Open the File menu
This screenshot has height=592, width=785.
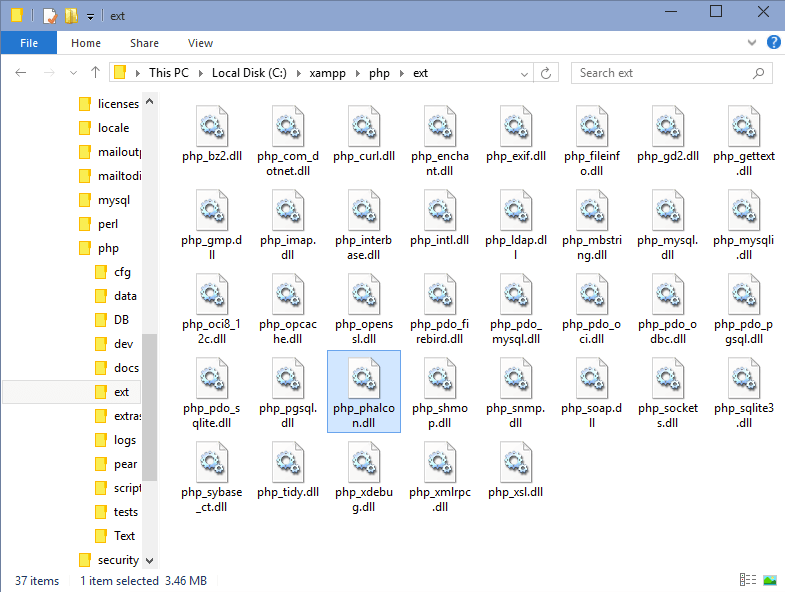point(29,43)
